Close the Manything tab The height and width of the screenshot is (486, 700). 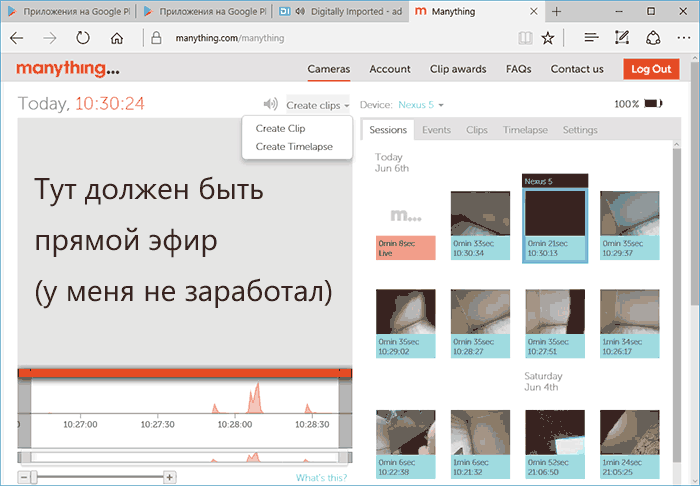533,12
